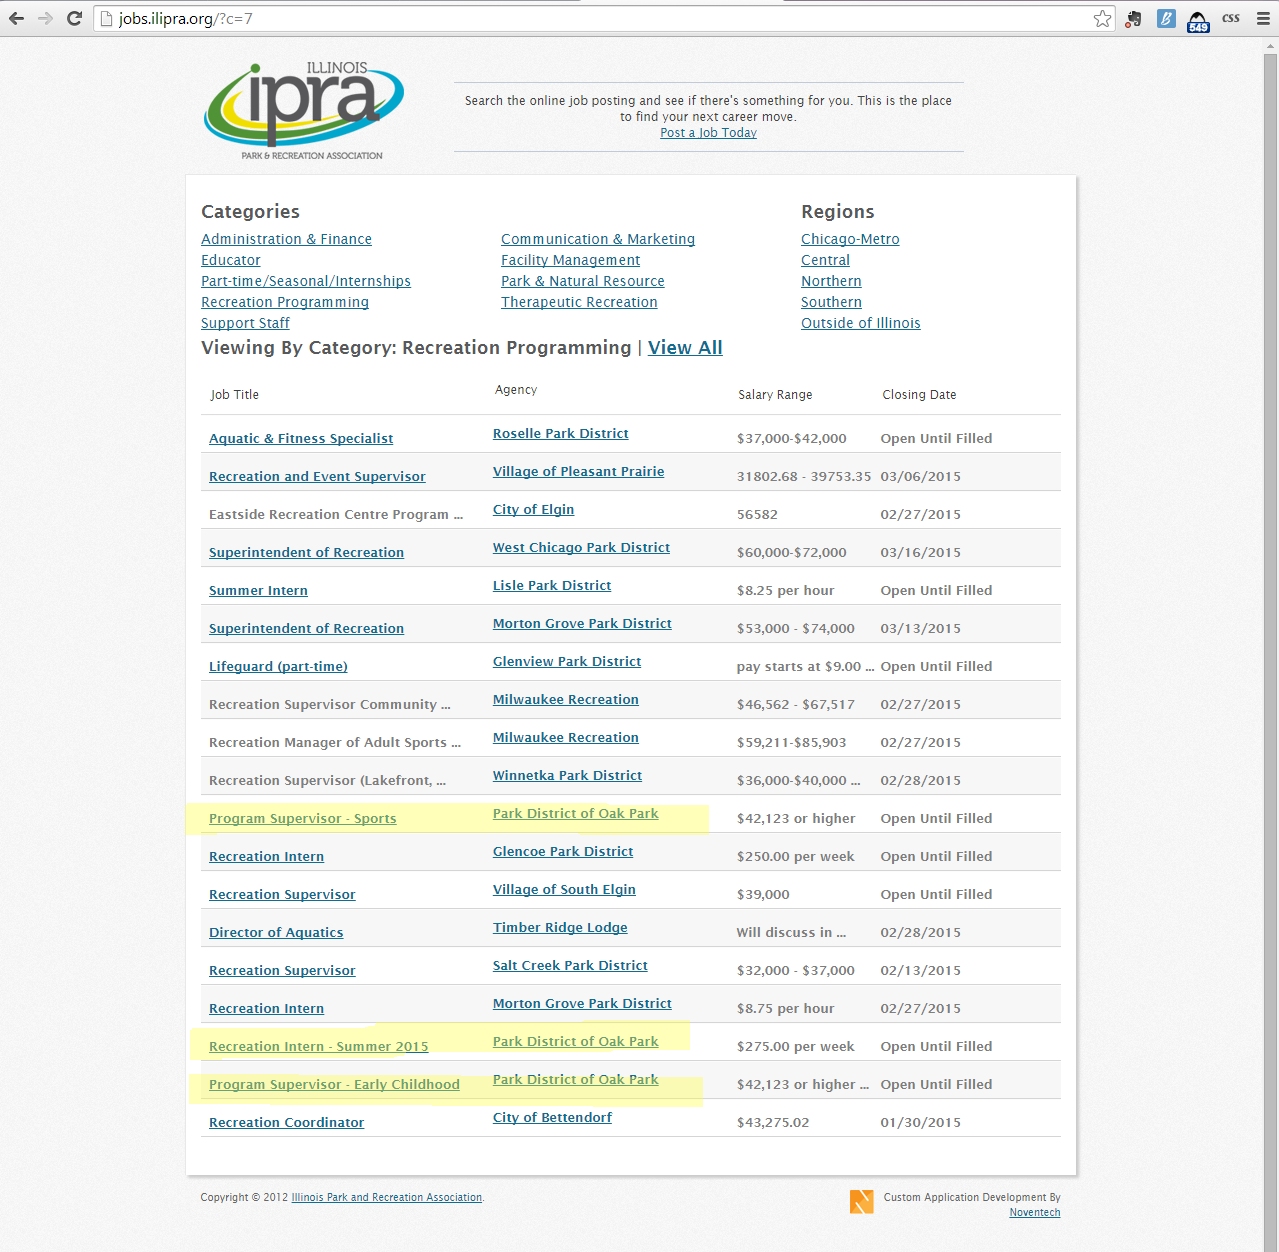Viewport: 1279px width, 1252px height.
Task: Filter by Outside of Illinois region
Action: [x=860, y=323]
